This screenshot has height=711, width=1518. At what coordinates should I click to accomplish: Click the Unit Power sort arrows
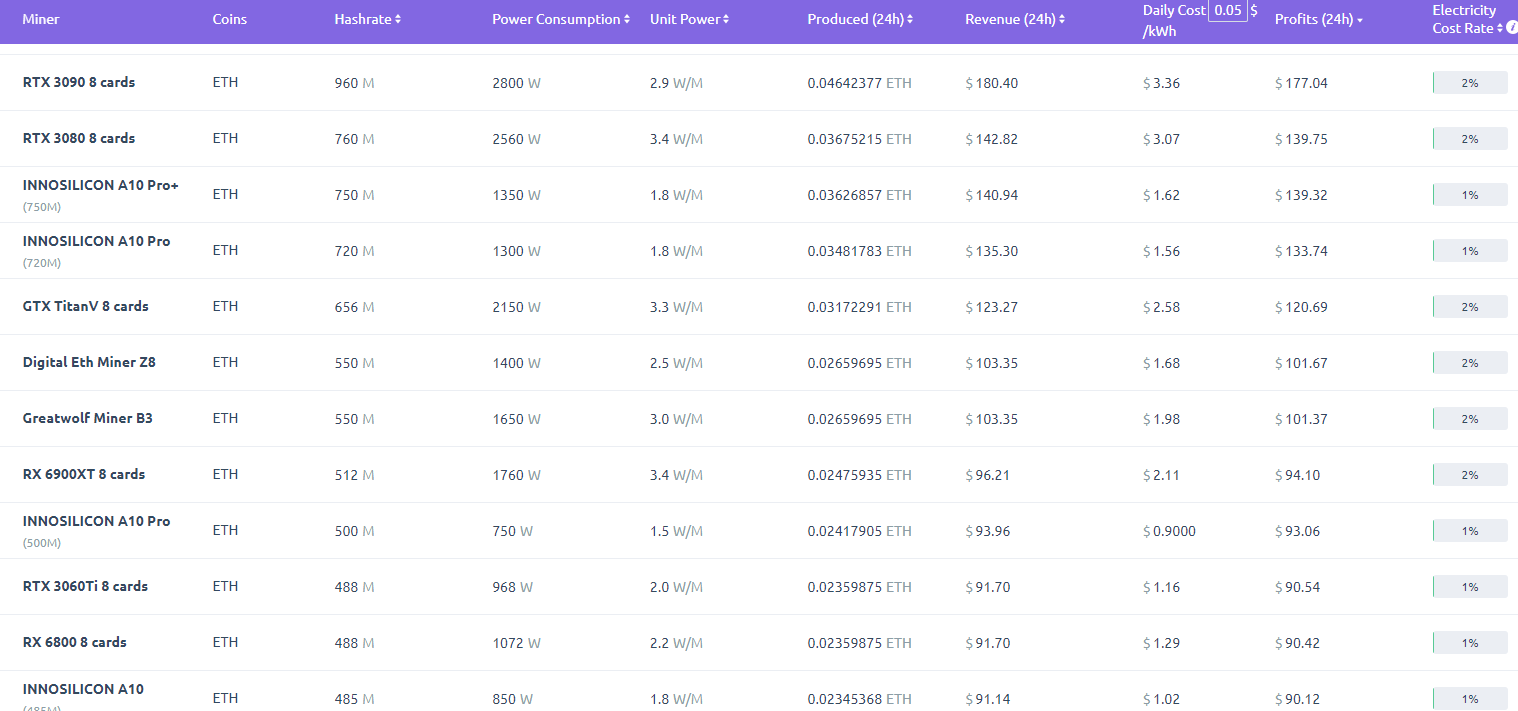pos(726,20)
